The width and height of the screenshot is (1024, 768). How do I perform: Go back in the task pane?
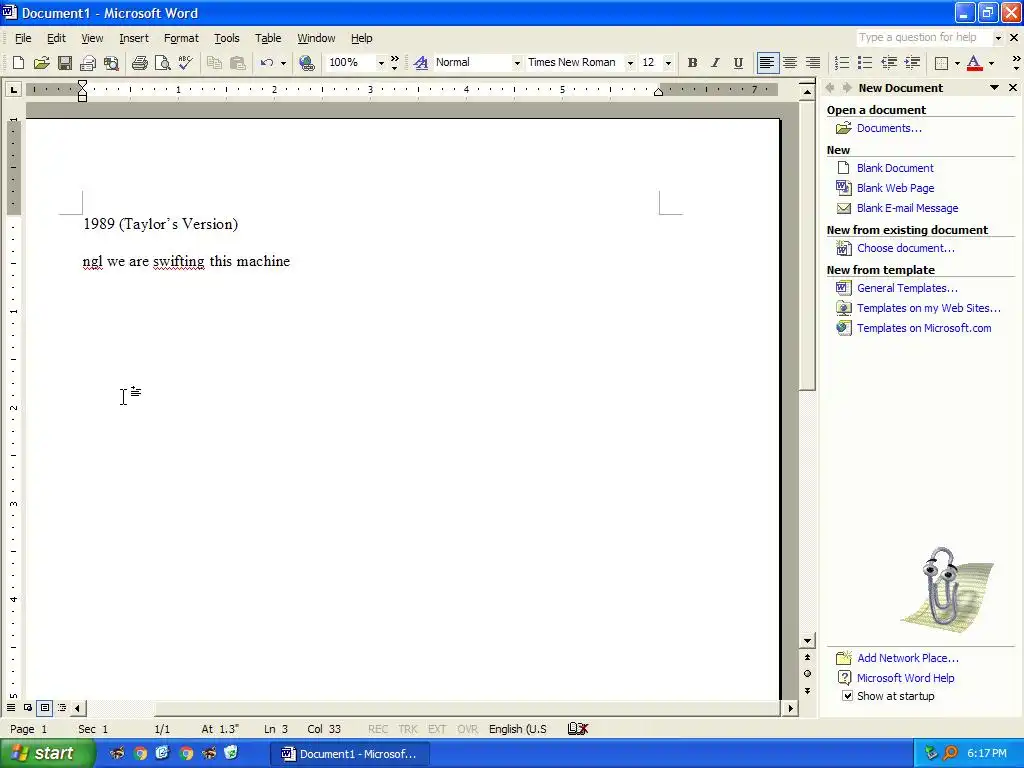pos(831,88)
